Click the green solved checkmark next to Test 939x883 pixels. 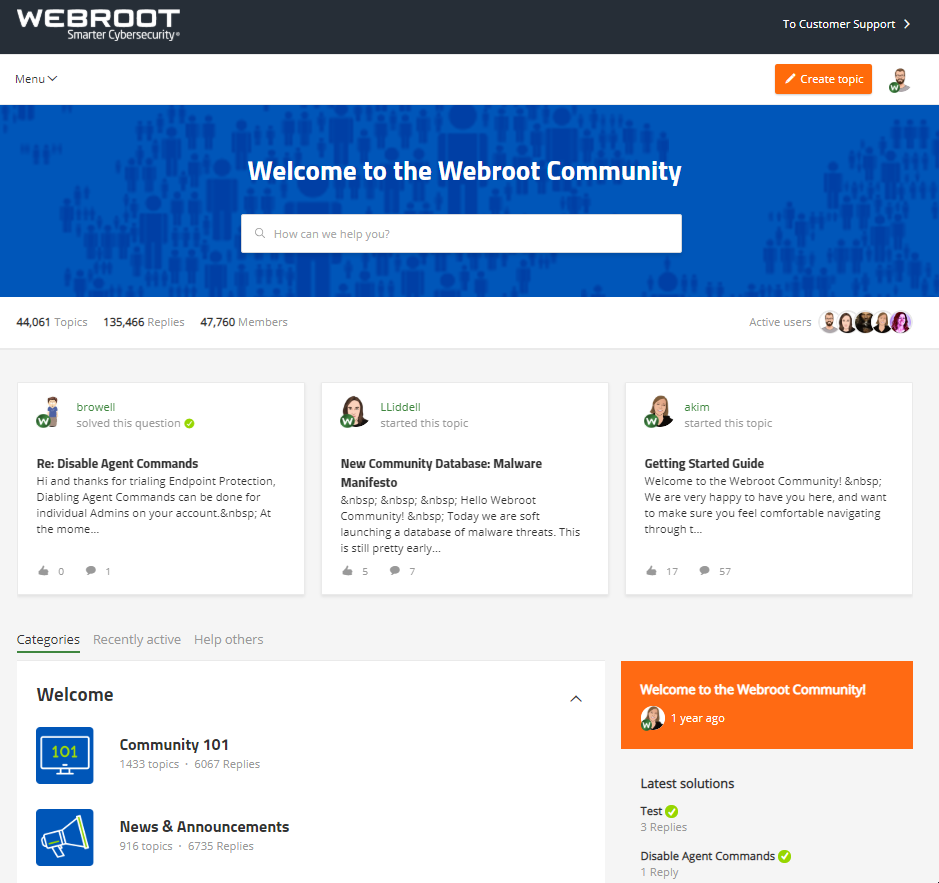(672, 811)
